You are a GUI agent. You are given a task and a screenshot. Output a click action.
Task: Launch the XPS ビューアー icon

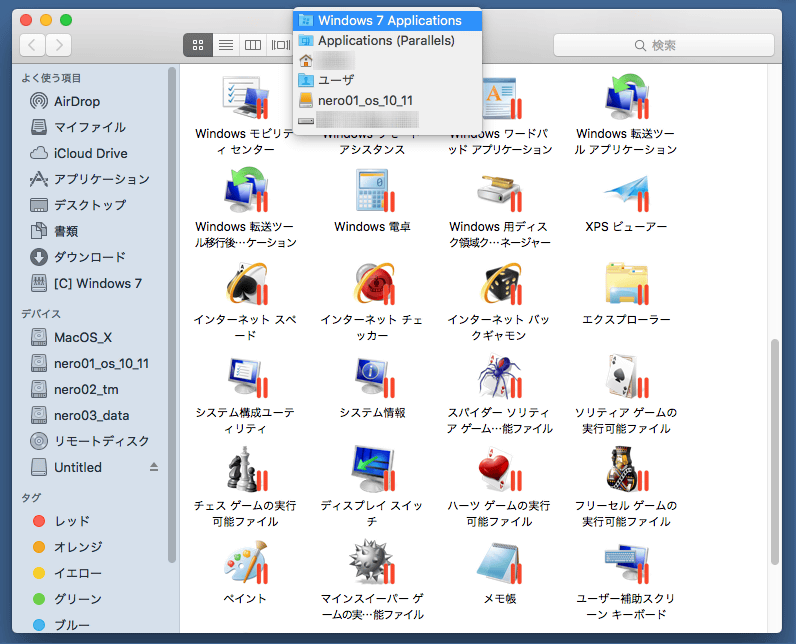pos(626,192)
